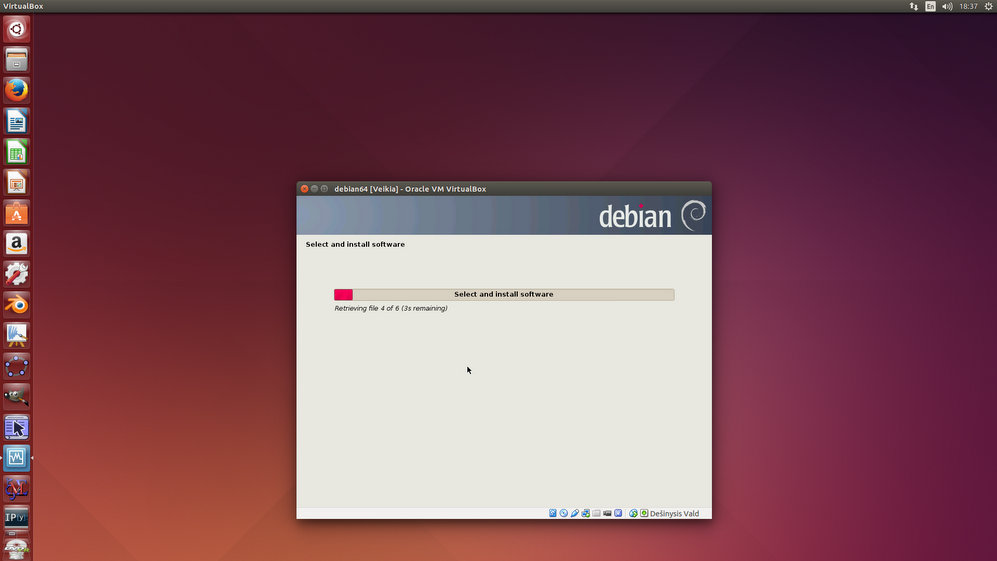Open the keyboard layout En indicator
Screen dimensions: 997x561
pos(930,6)
